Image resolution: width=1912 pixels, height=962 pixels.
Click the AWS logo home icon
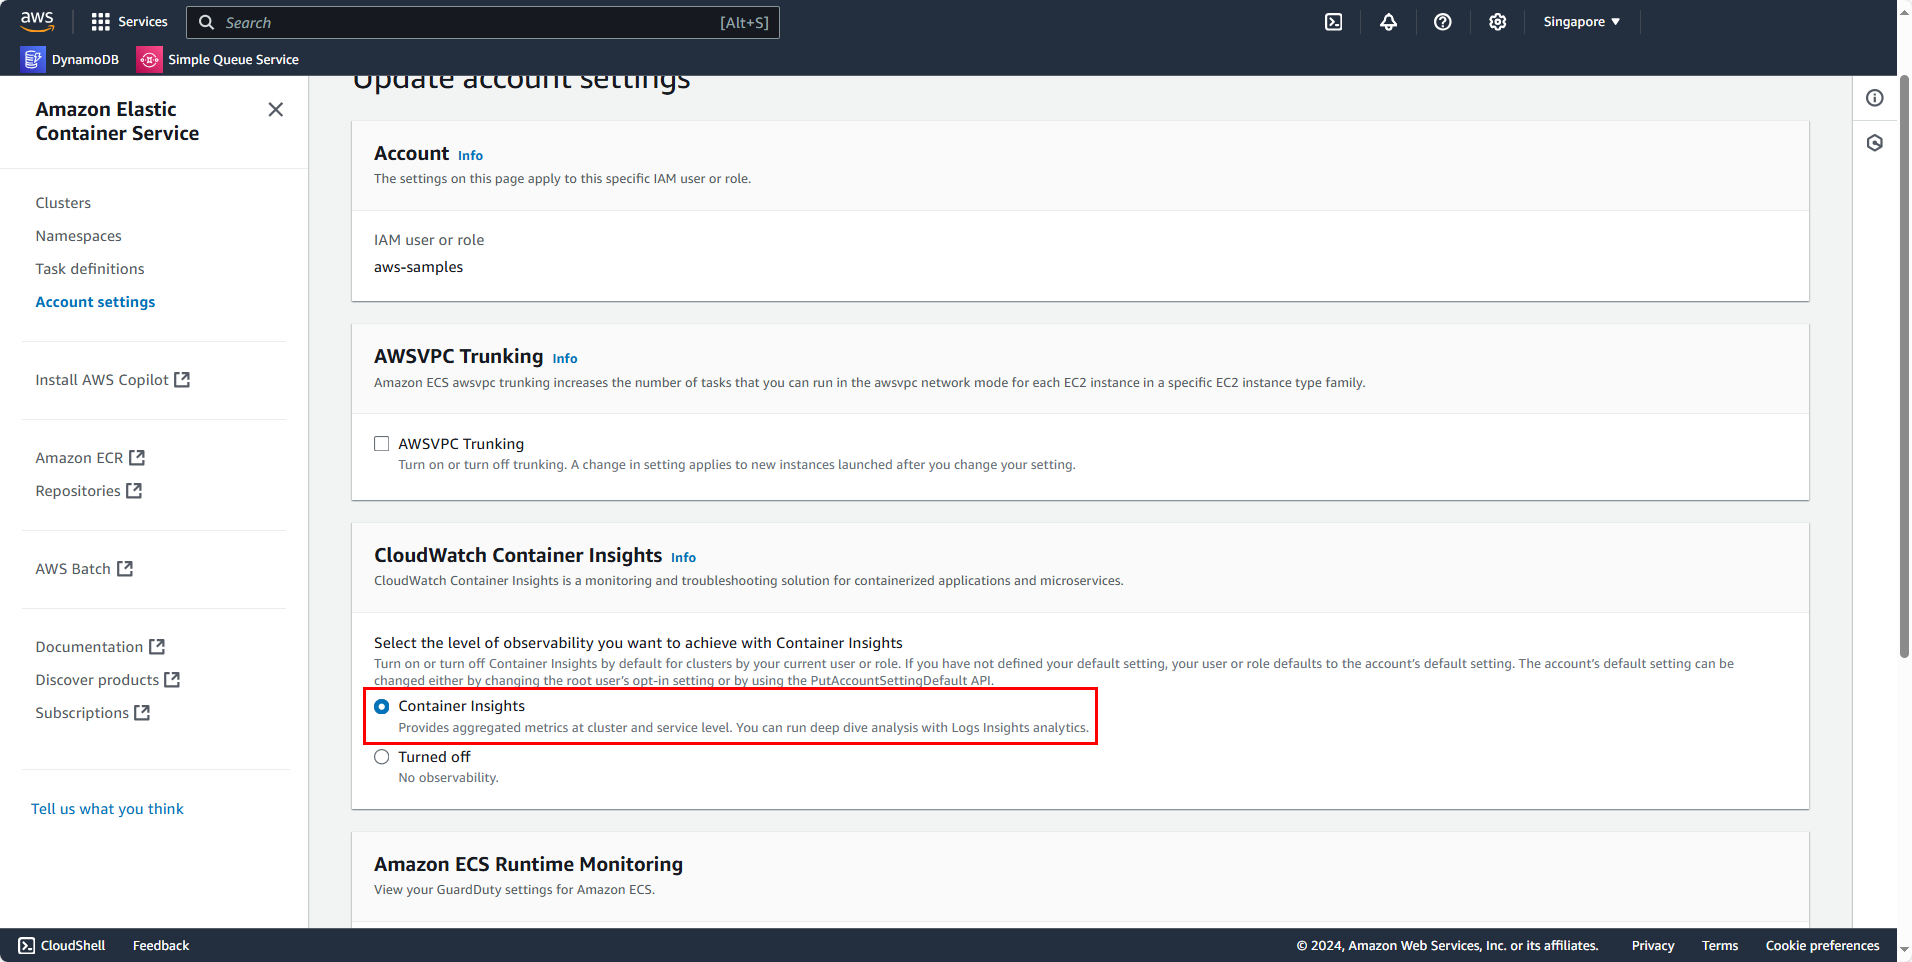pos(37,21)
